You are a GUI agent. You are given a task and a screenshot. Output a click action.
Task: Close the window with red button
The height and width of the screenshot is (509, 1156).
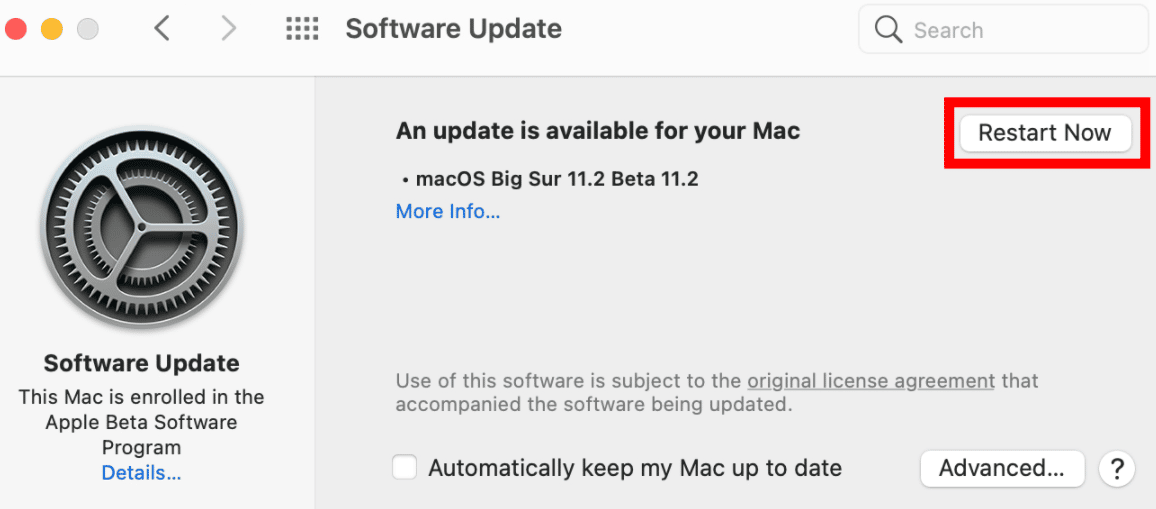click(16, 30)
